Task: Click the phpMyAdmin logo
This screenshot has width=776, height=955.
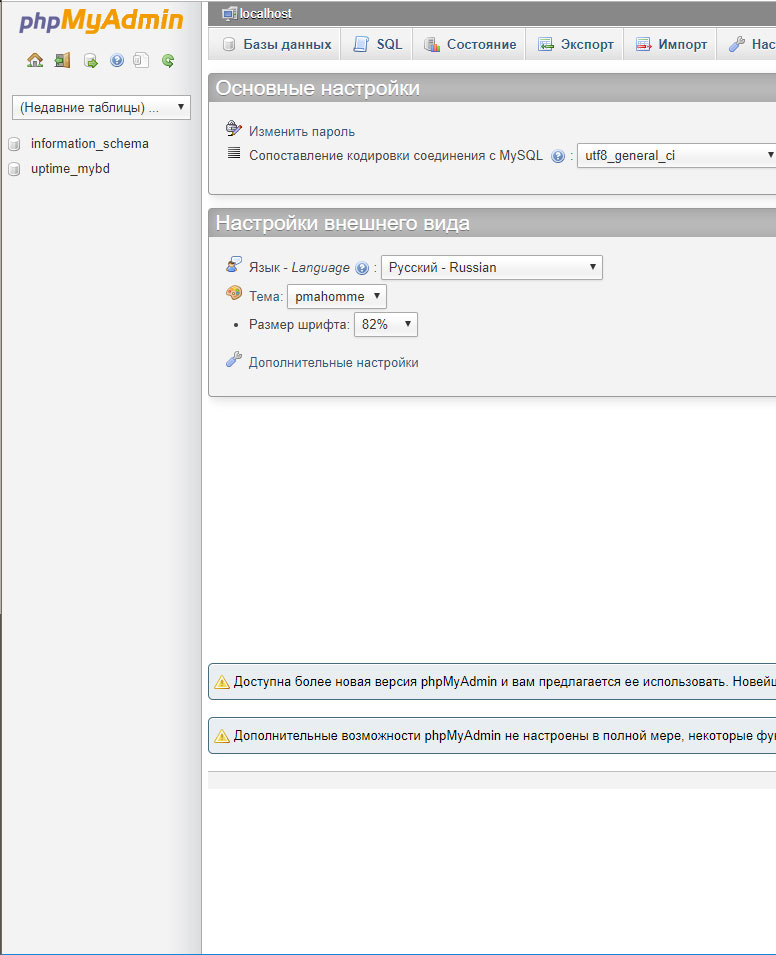Action: coord(101,20)
